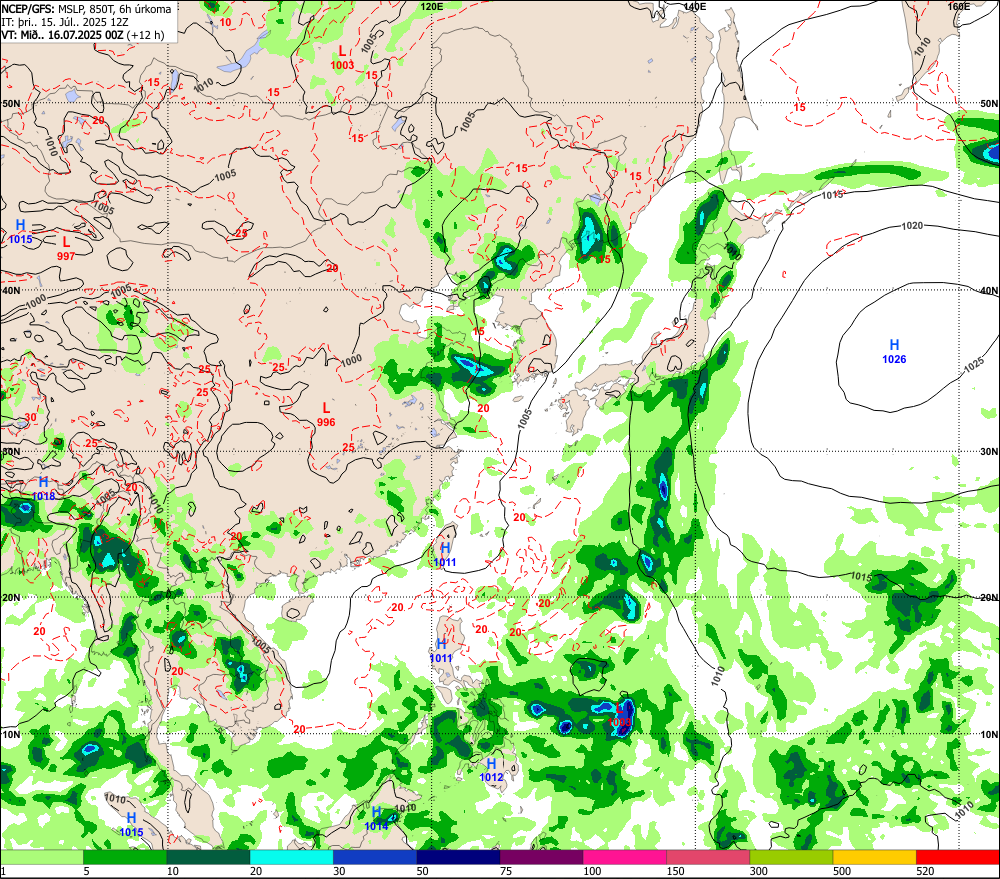Click the medium green 5–10 mm legend swatch

[125, 857]
